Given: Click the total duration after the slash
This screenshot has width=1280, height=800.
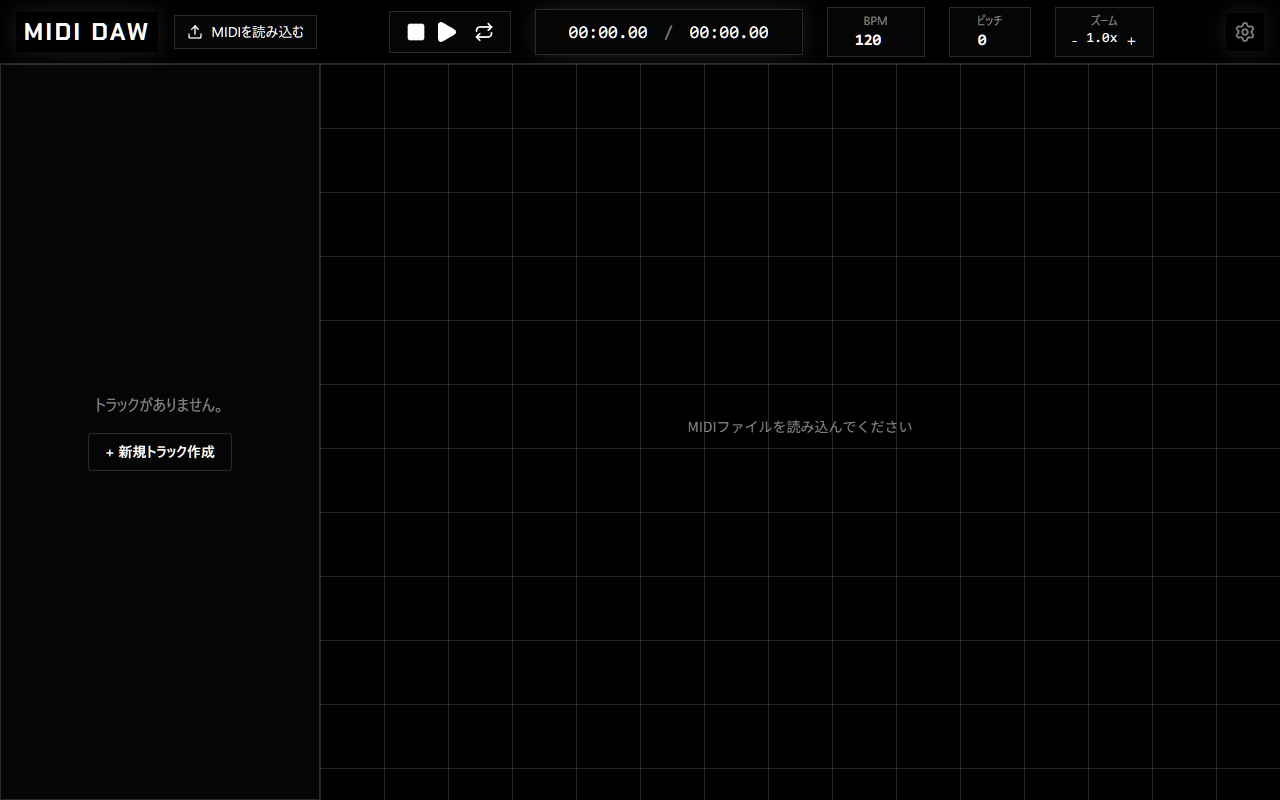Looking at the screenshot, I should tap(729, 32).
